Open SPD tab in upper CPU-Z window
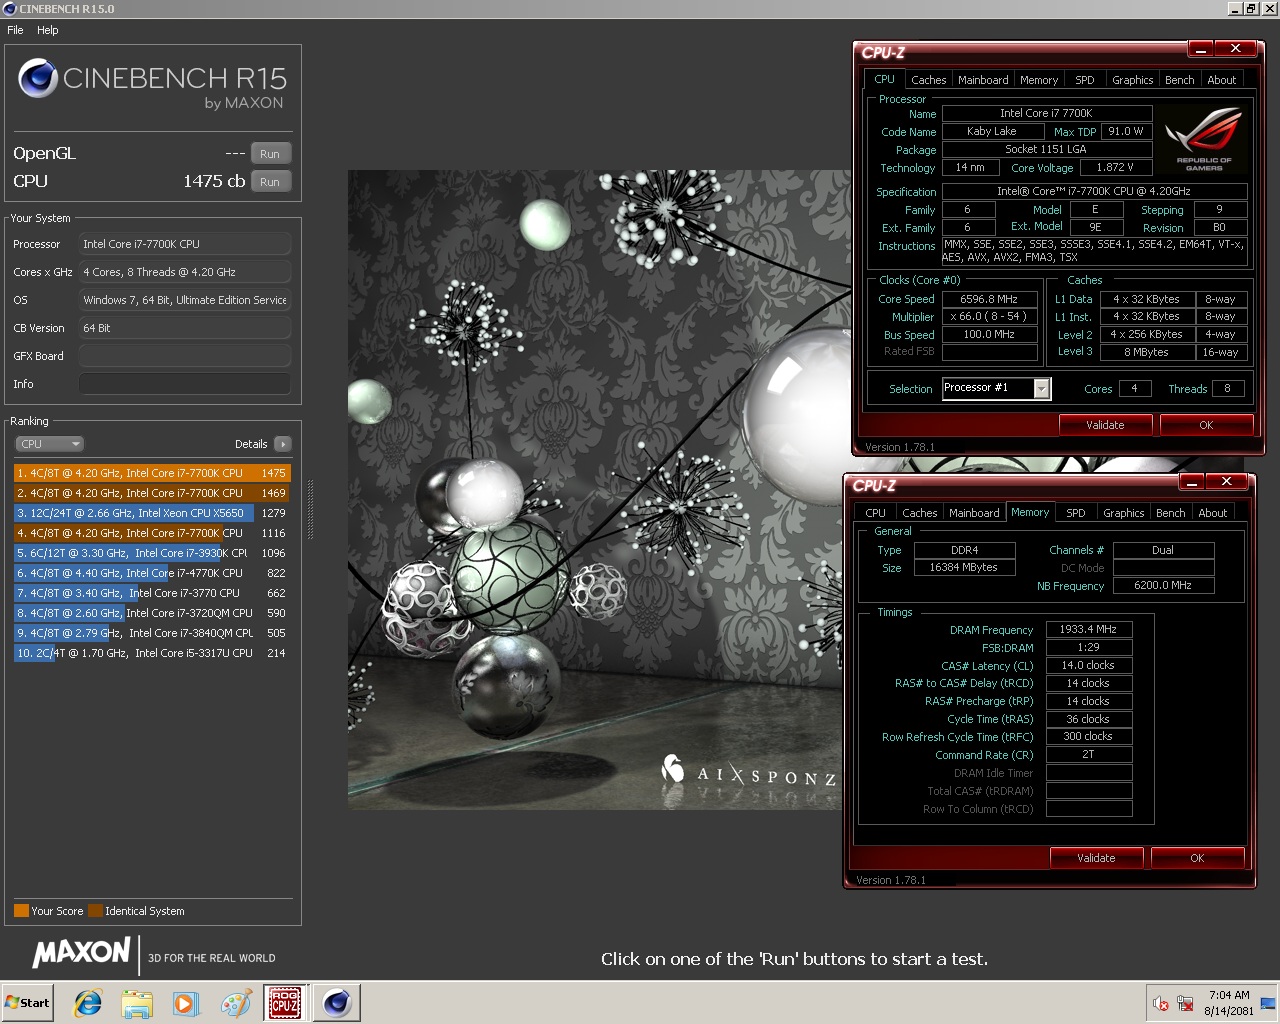 pos(1085,80)
